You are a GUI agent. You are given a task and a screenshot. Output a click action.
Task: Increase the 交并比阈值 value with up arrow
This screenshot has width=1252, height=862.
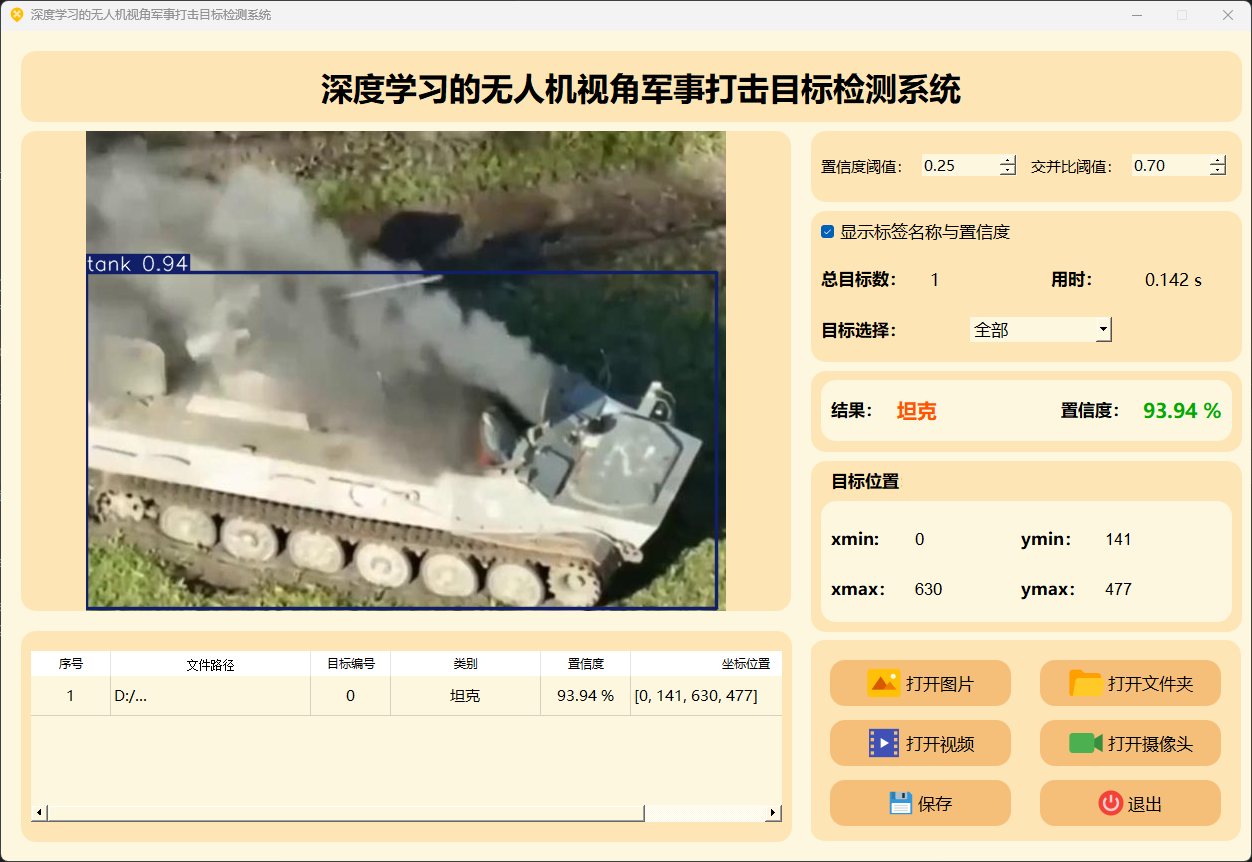pyautogui.click(x=1218, y=160)
